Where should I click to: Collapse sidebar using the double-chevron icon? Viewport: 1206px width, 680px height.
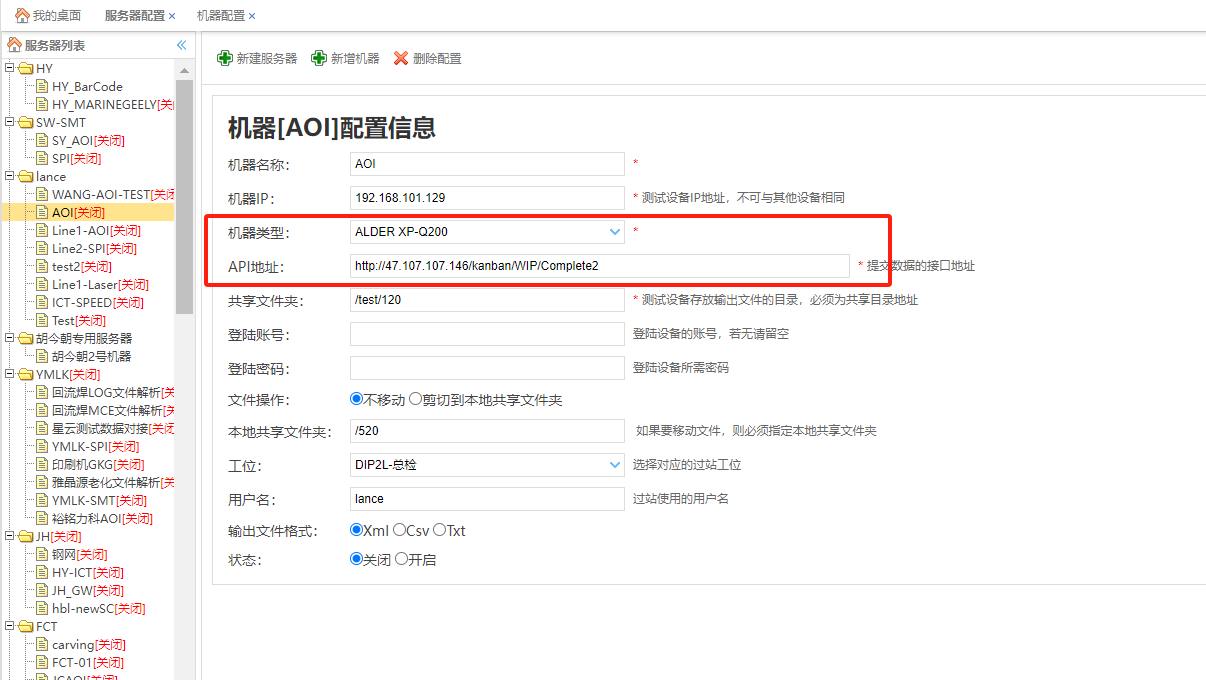(181, 45)
